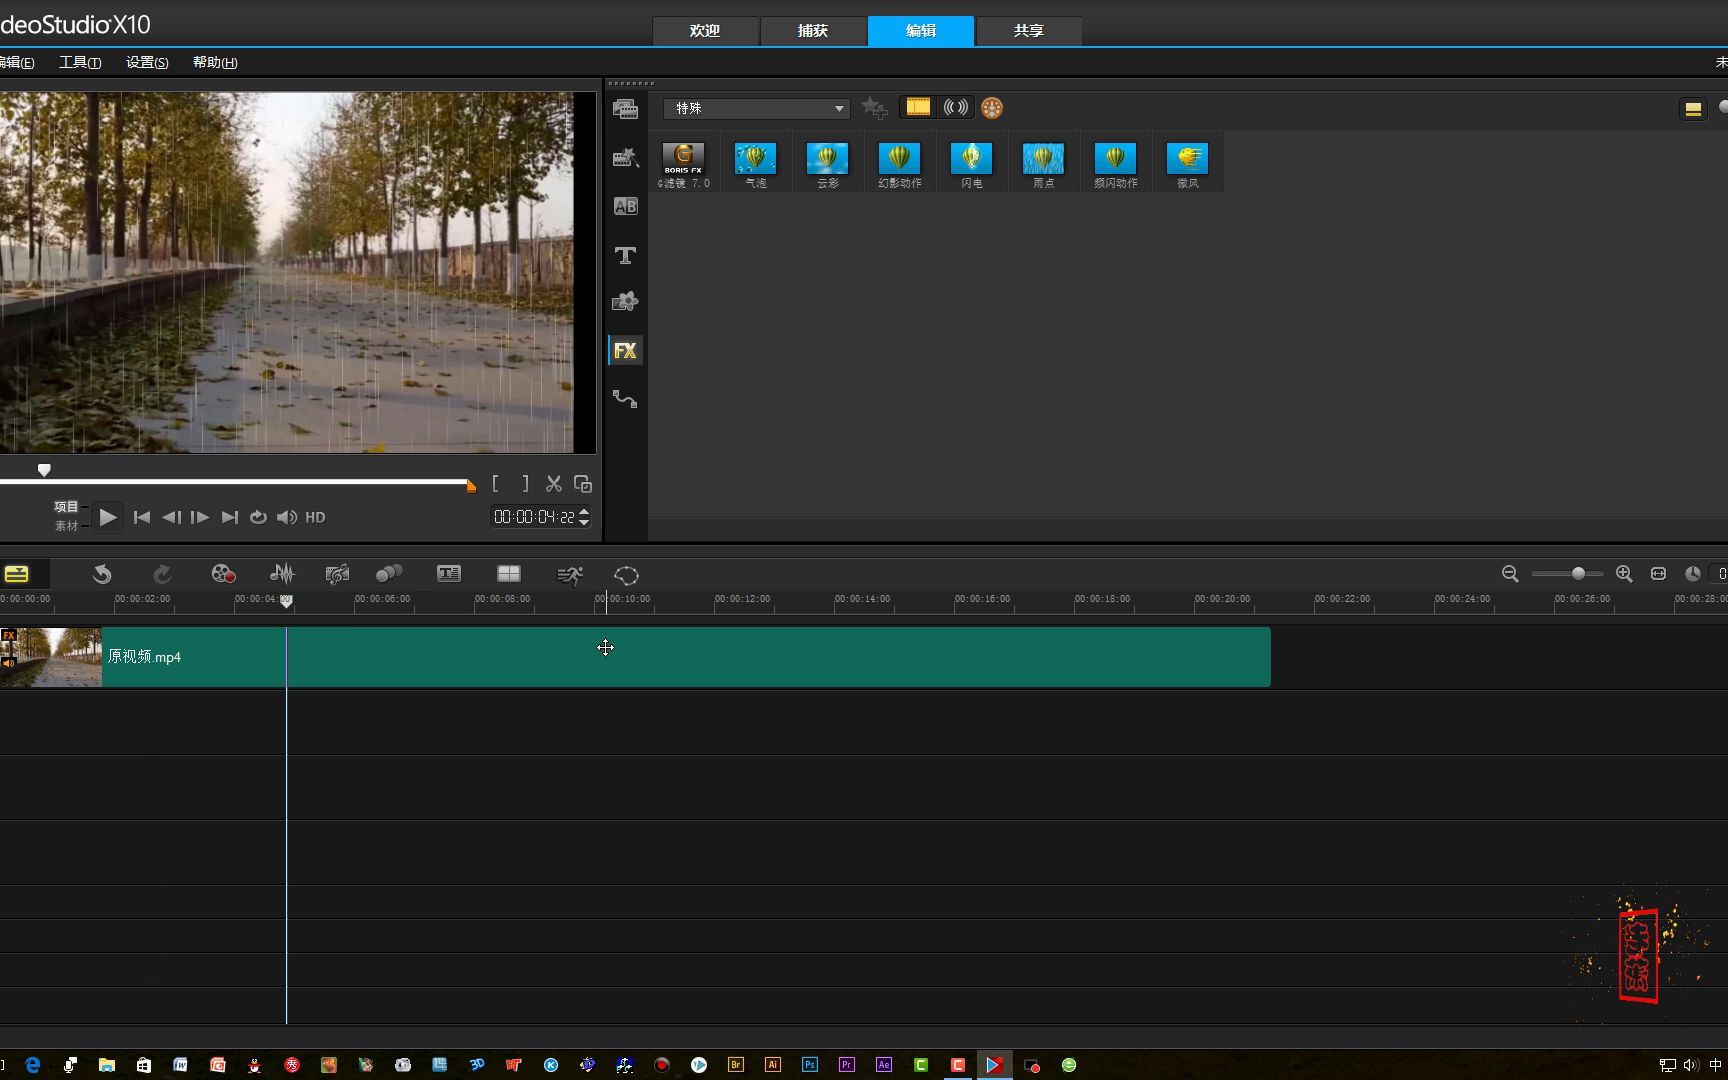The width and height of the screenshot is (1728, 1080).
Task: Switch to the 共享 share tab
Action: pyautogui.click(x=1029, y=31)
